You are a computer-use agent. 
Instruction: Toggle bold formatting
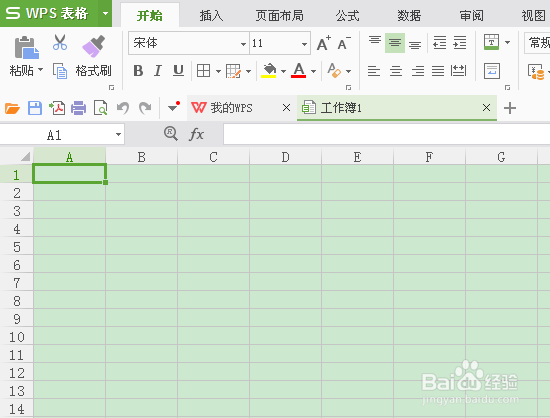tap(138, 71)
